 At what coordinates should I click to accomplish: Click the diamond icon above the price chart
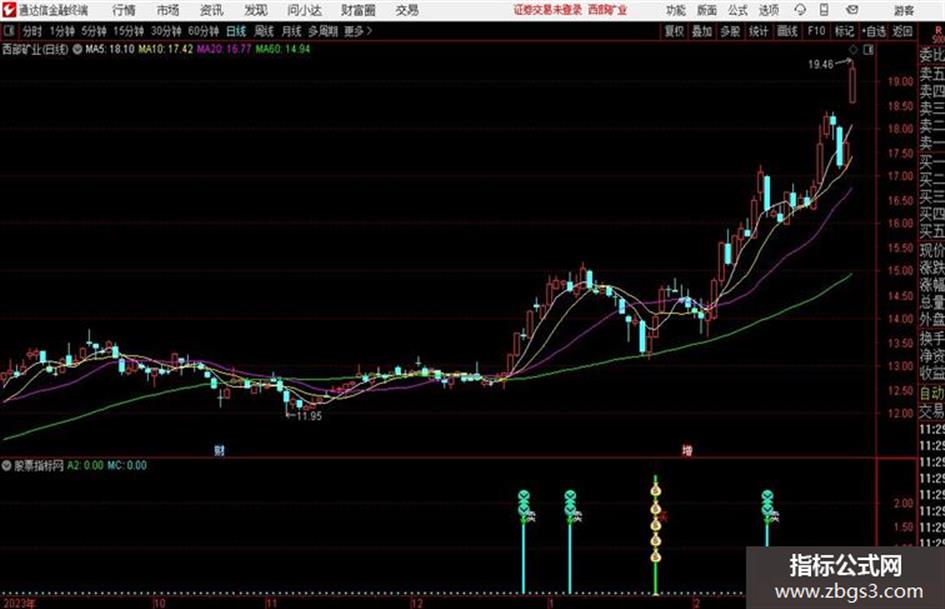click(853, 50)
